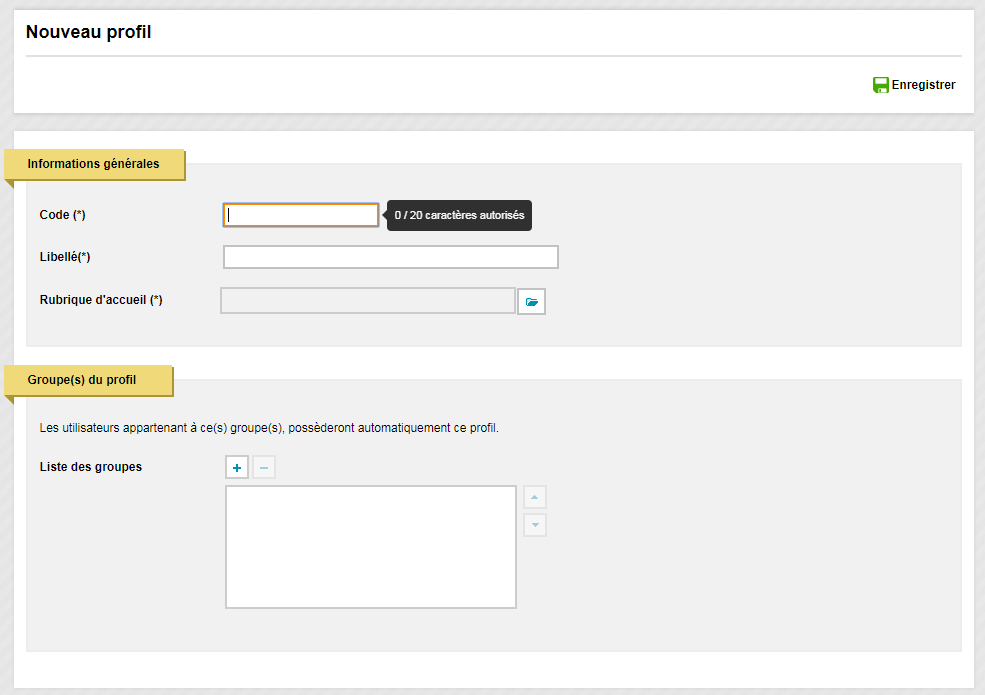The width and height of the screenshot is (985, 695).
Task: Click the Rubrique d'accueil (*) label
Action: [x=101, y=300]
